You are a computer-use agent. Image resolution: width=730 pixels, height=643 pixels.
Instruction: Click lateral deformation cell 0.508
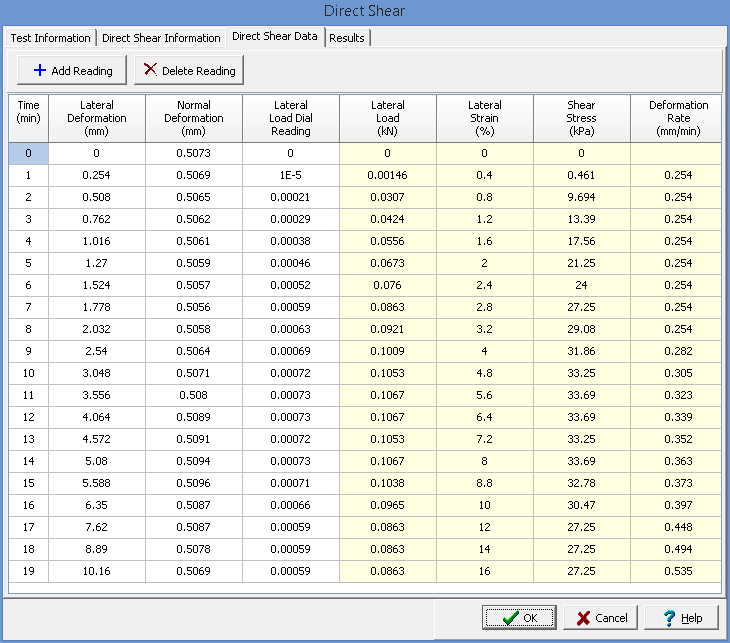click(x=97, y=197)
